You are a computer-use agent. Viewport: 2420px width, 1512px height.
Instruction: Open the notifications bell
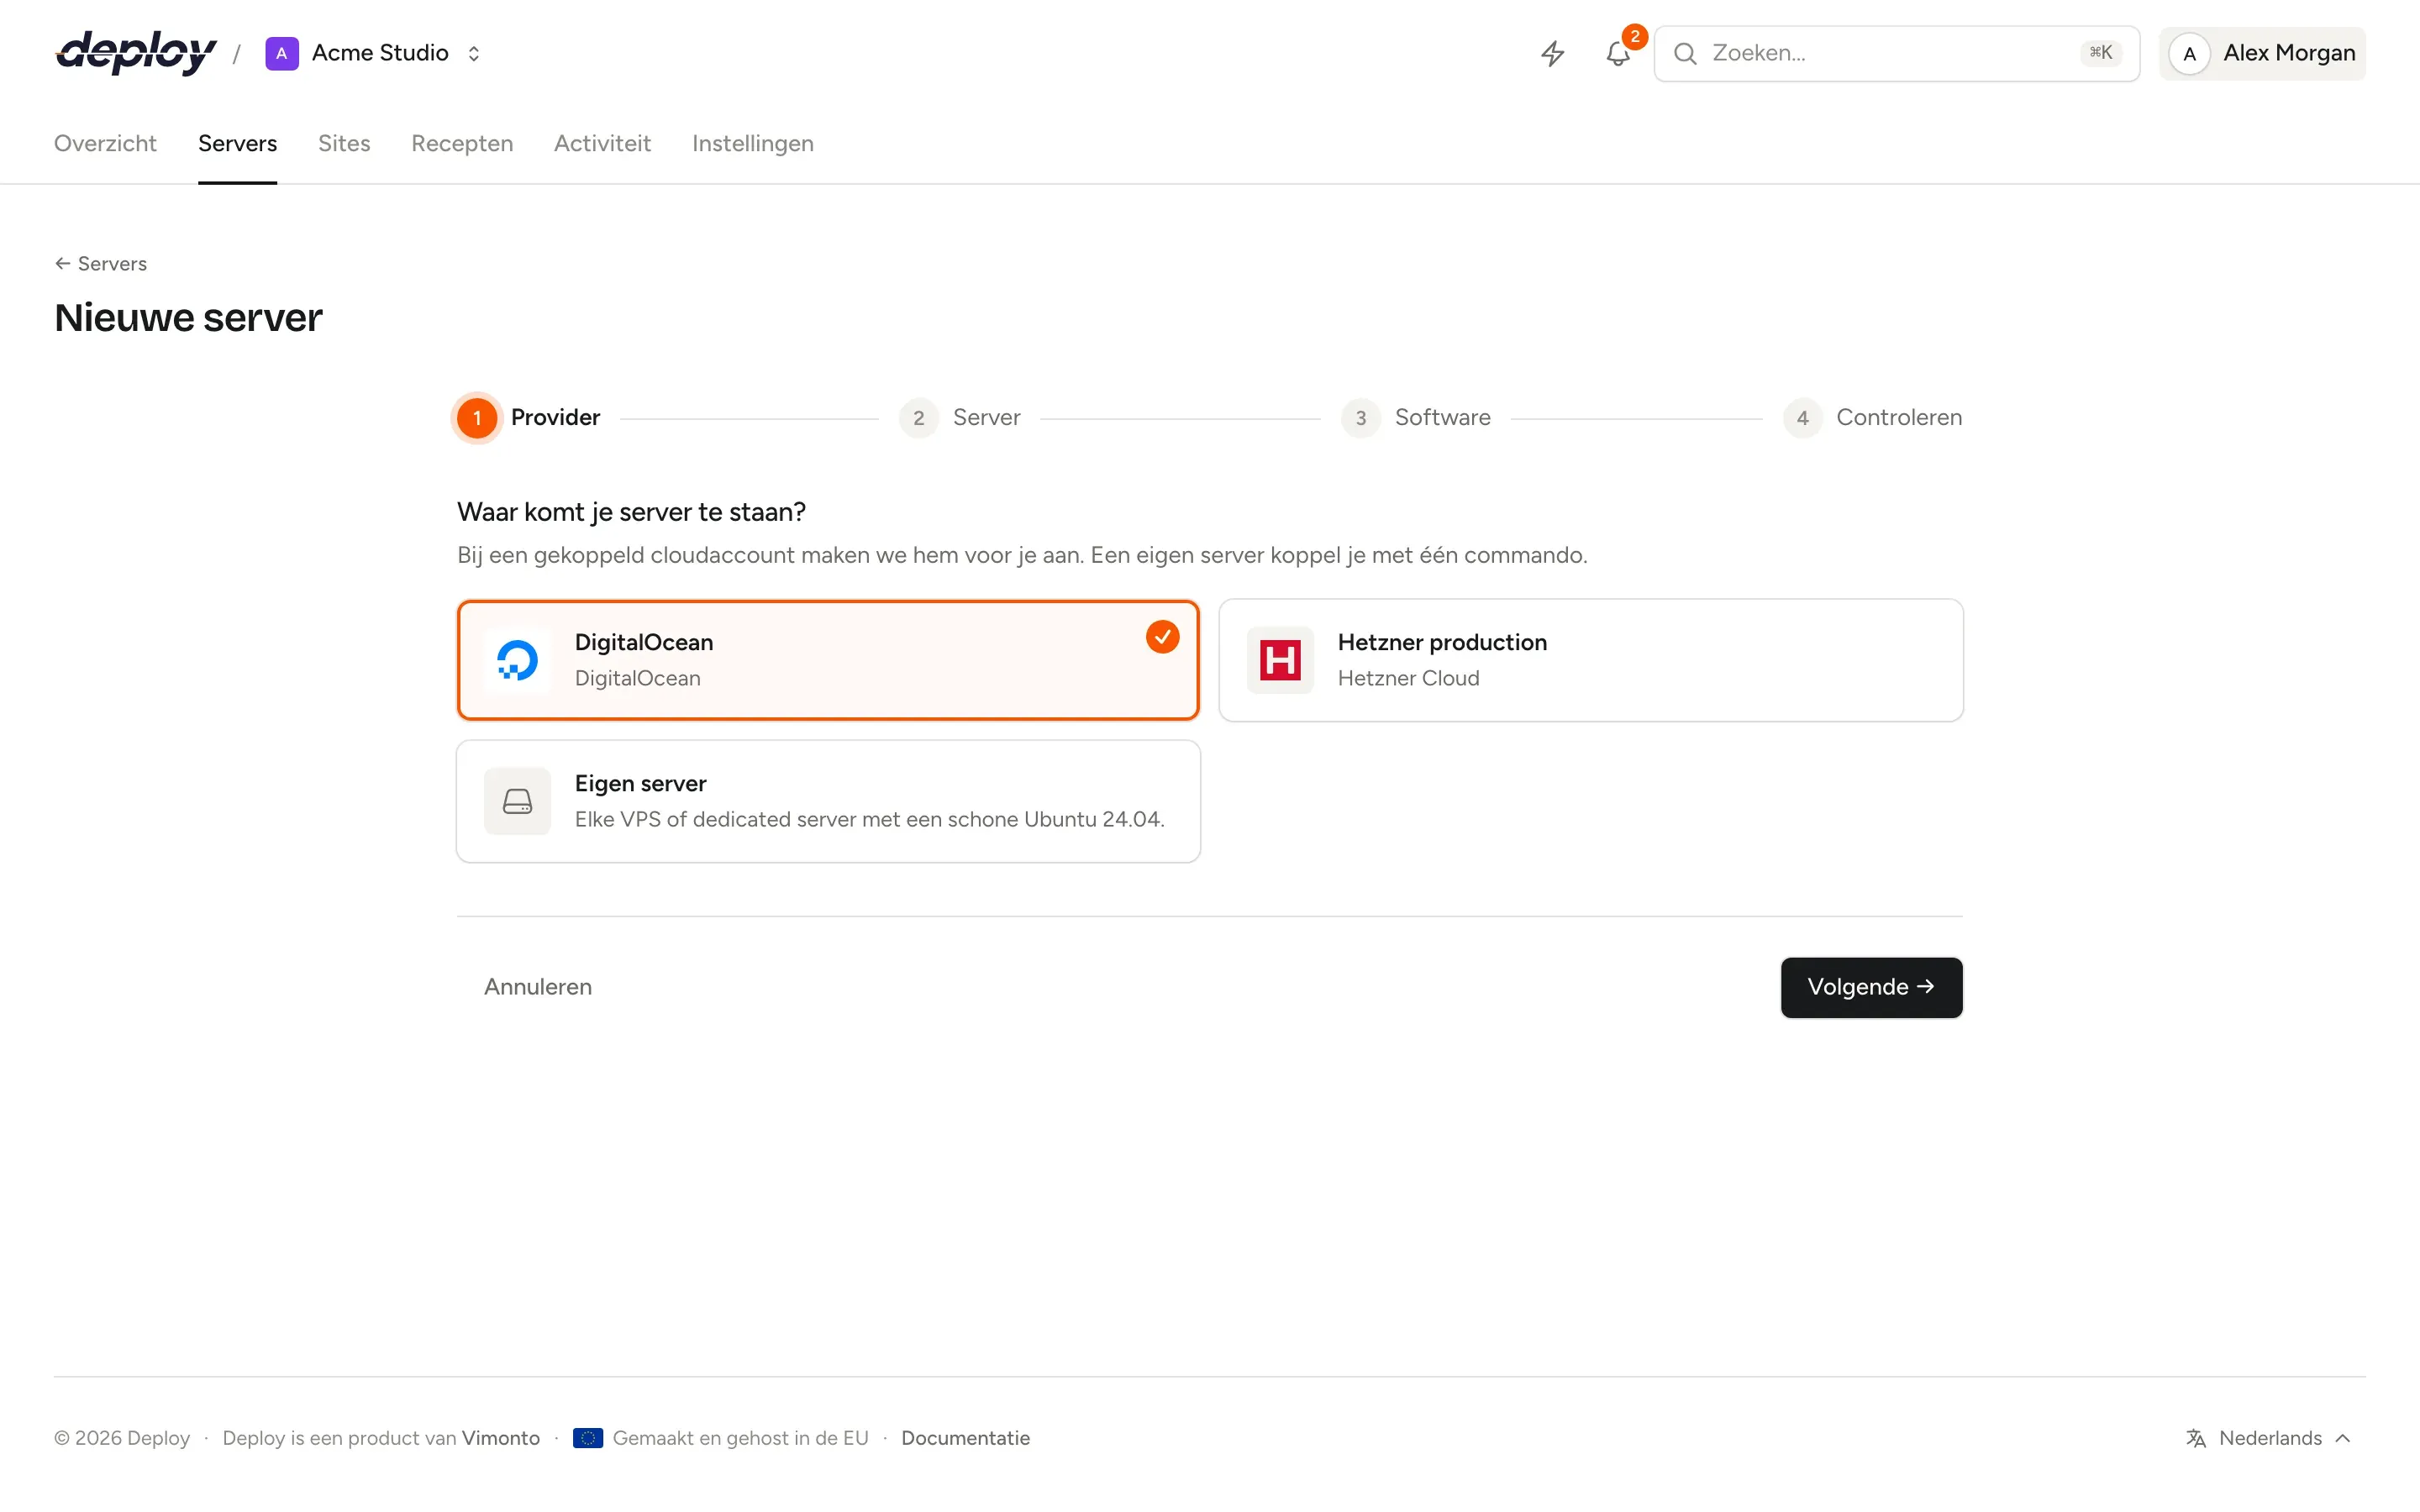(1618, 53)
